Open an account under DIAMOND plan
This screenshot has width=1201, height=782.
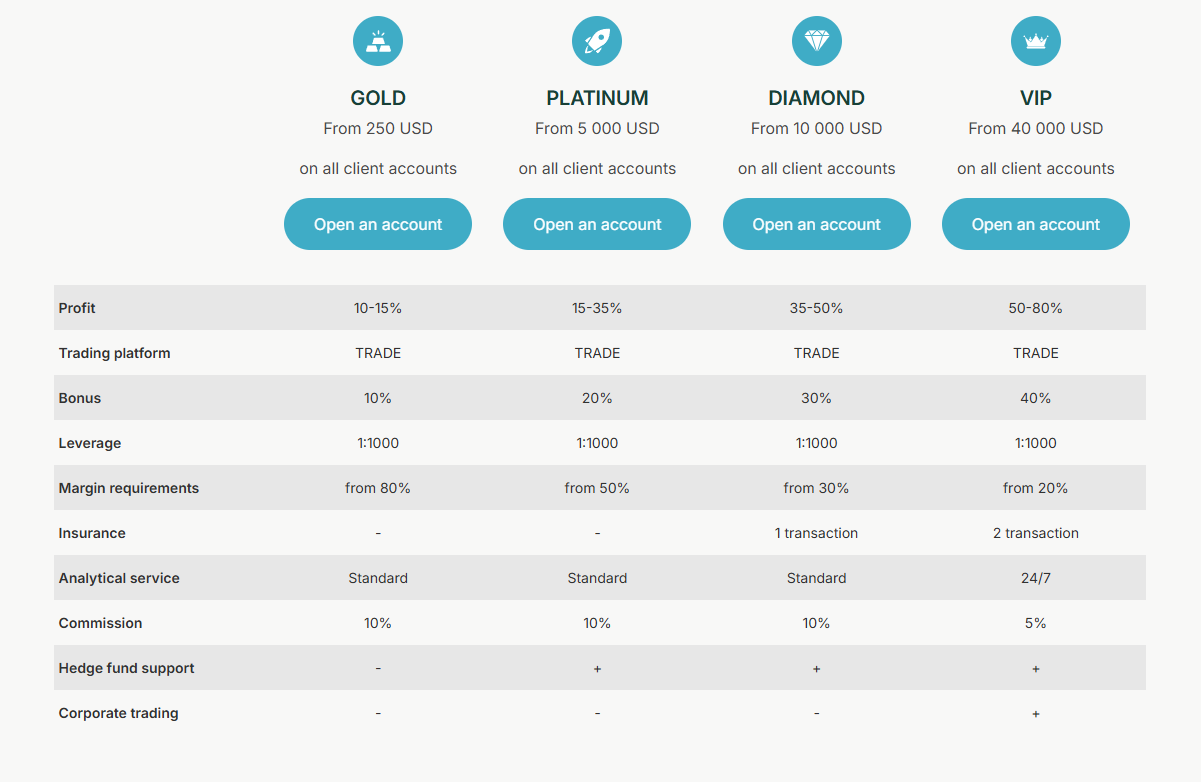click(817, 224)
